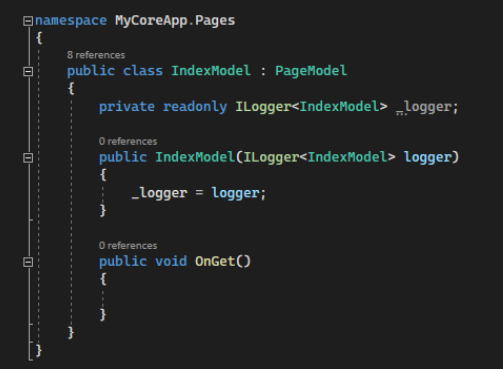Viewport: 503px width, 369px height.
Task: Click the PageModel base class name
Action: click(311, 71)
